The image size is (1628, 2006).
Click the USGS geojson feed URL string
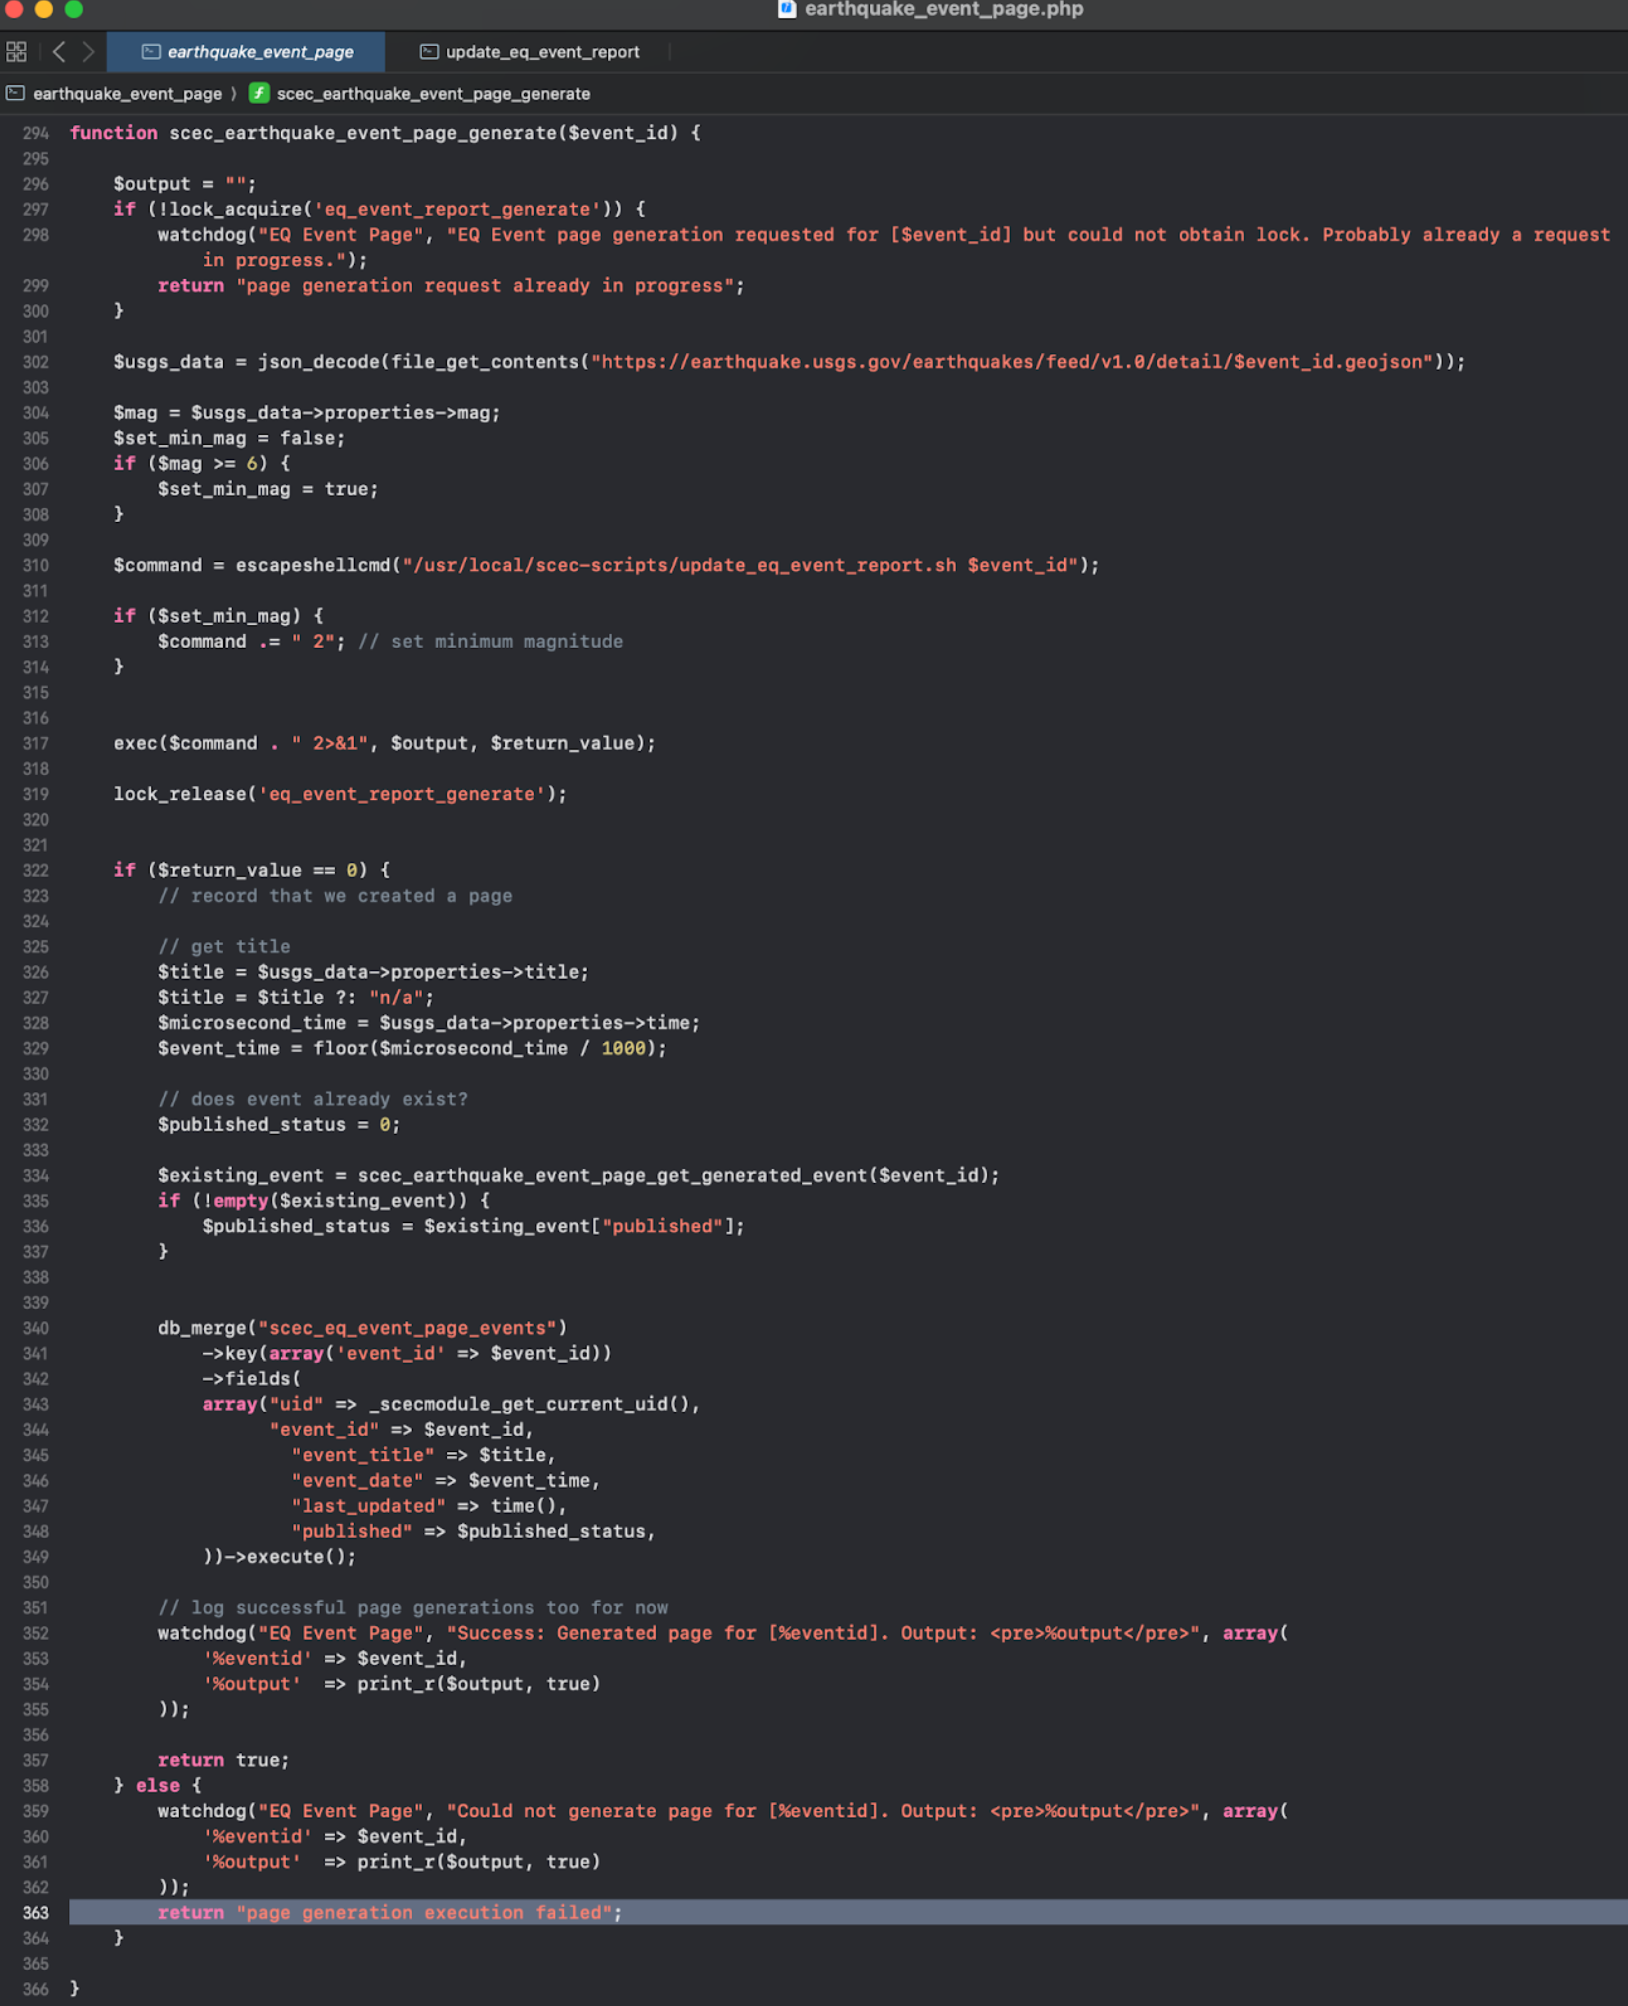pos(1011,362)
